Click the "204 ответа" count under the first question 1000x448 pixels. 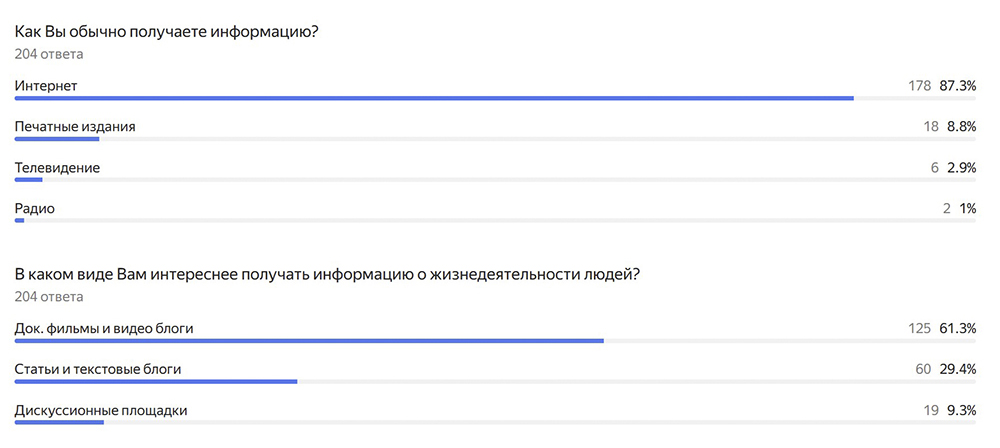(49, 54)
